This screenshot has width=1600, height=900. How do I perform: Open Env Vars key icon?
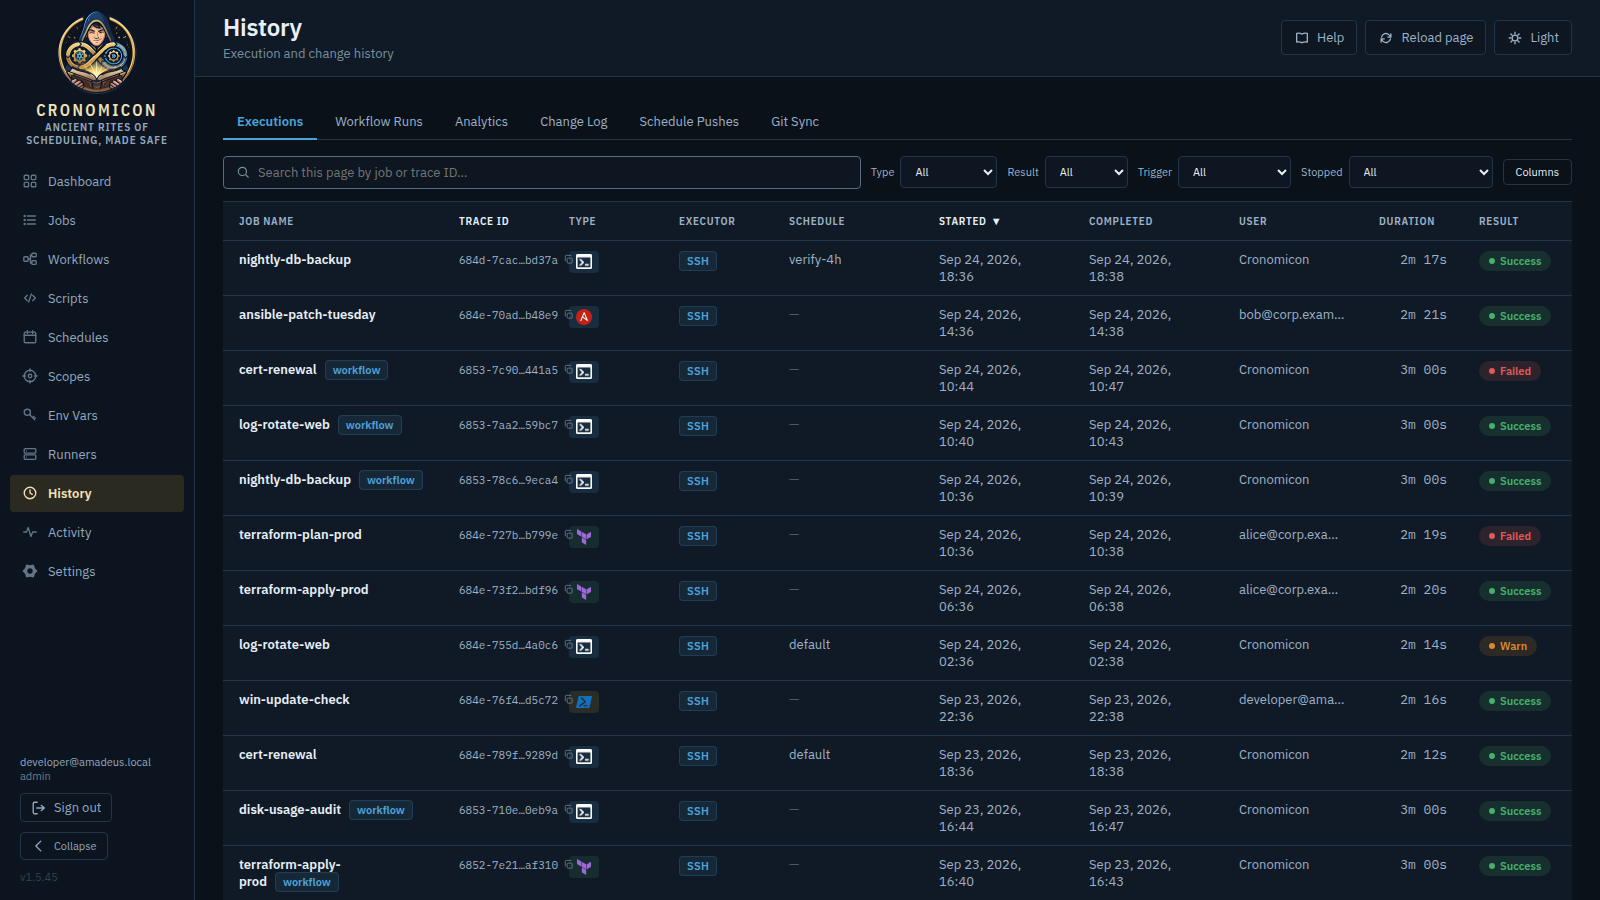tap(30, 415)
